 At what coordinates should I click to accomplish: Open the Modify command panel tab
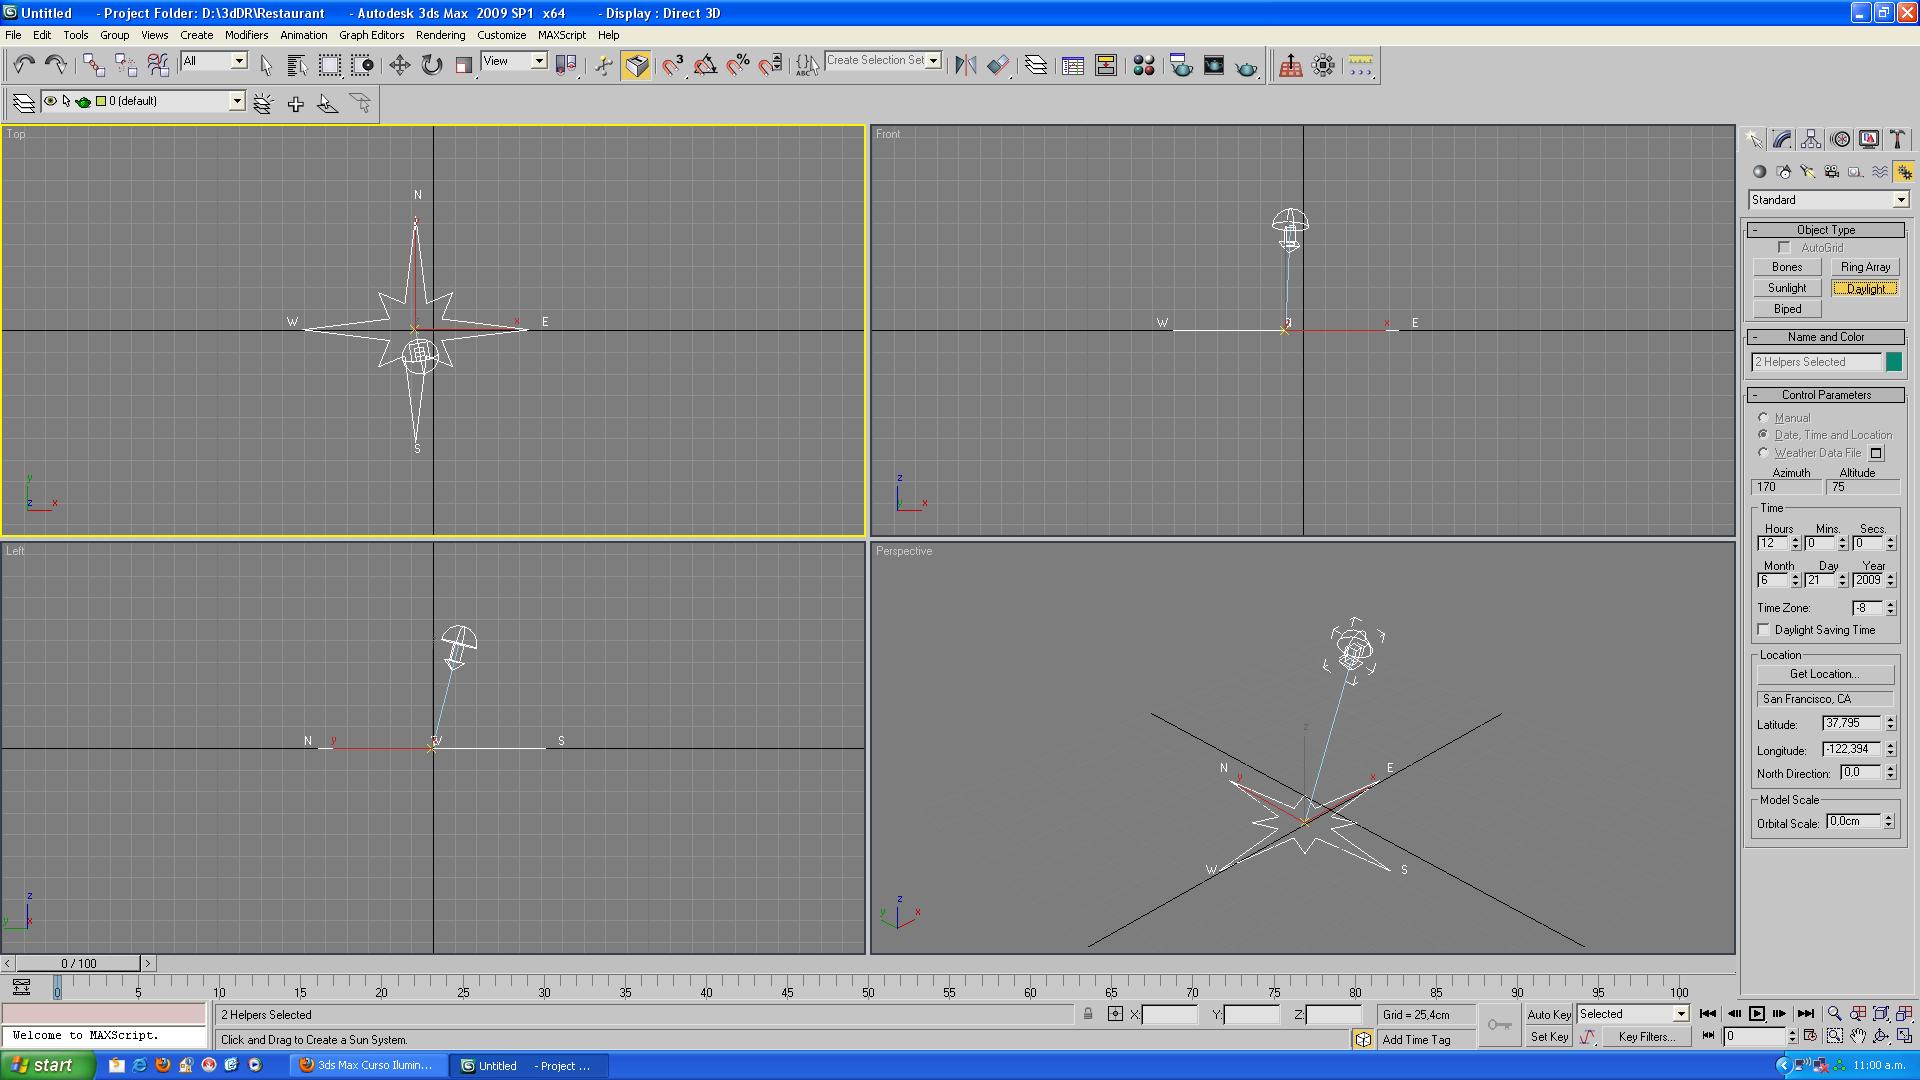[1782, 140]
